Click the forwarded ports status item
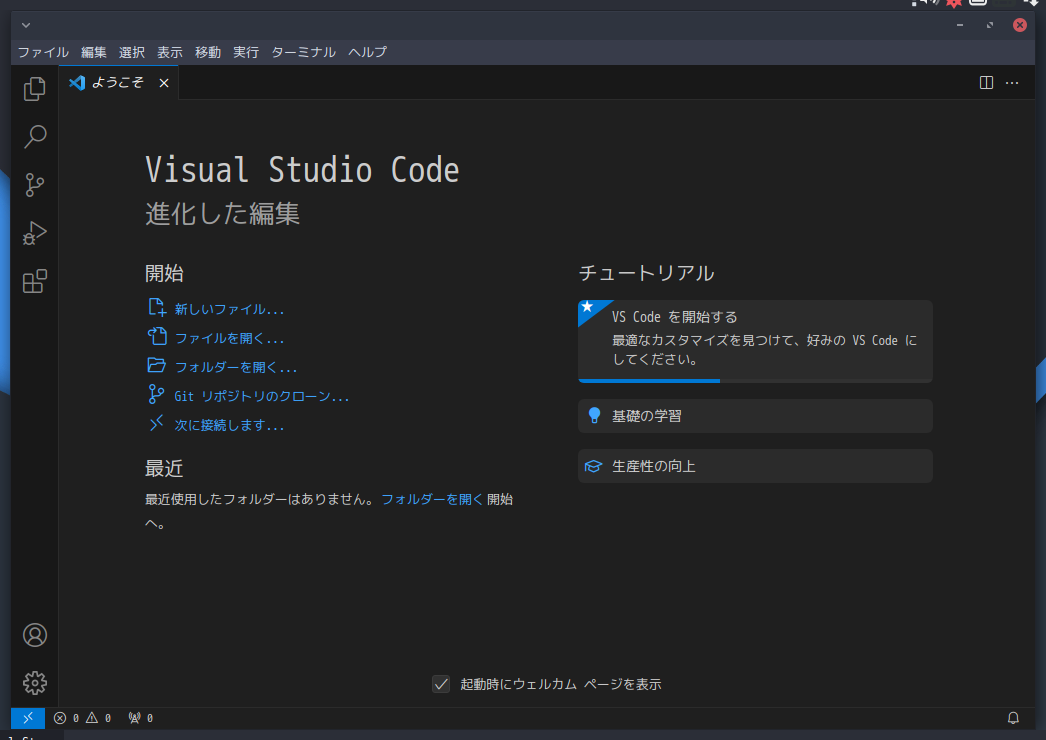Screen dimensions: 1046x740 point(141,718)
